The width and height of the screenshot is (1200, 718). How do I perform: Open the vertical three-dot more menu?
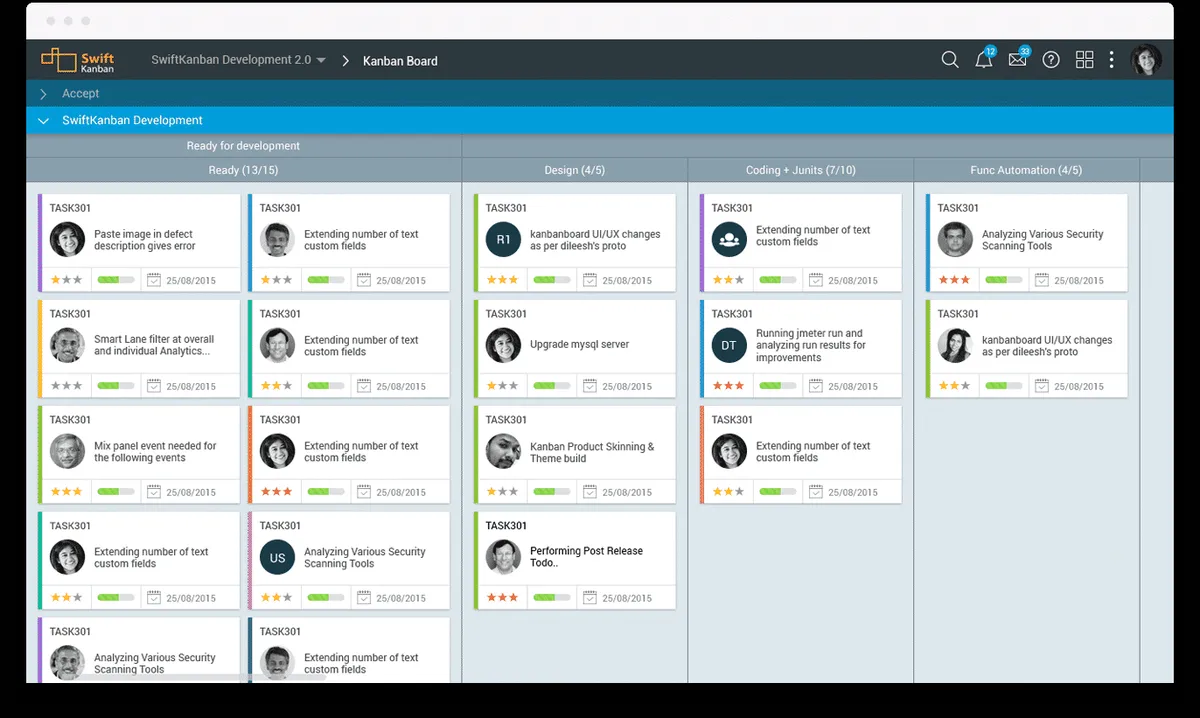(x=1111, y=60)
